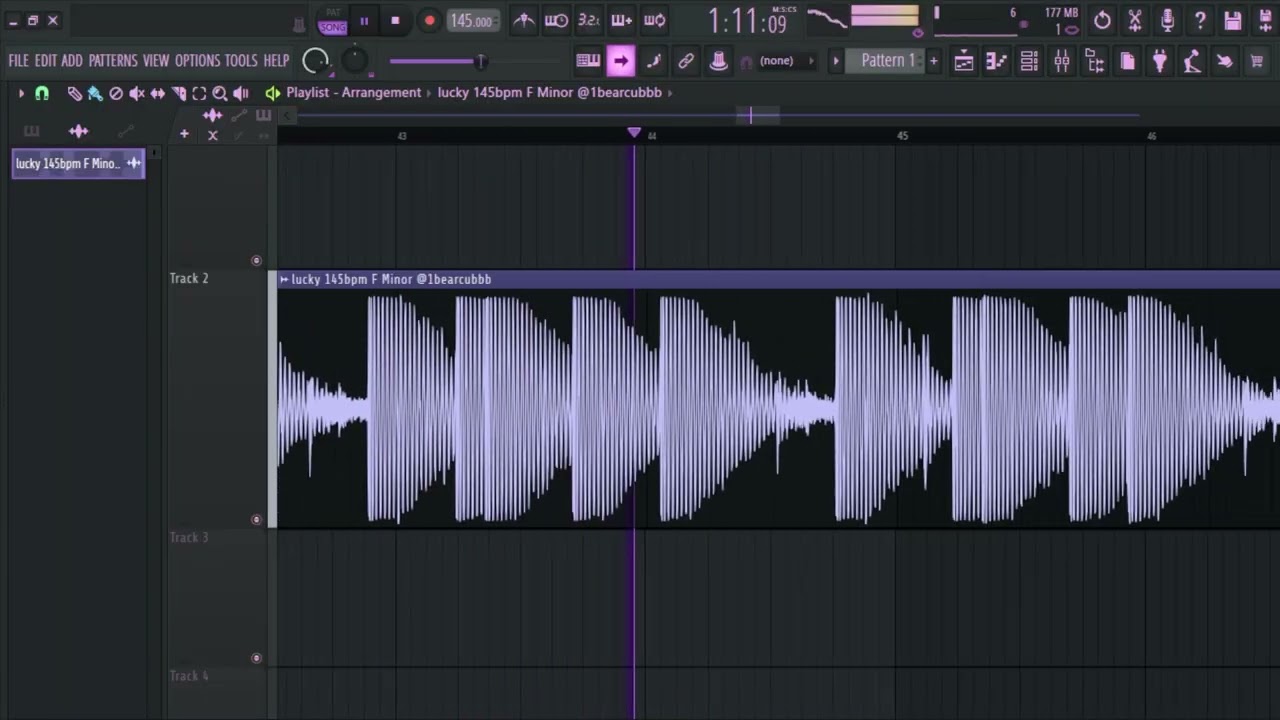1280x720 pixels.
Task: Open the PATTERNS menu
Action: (x=113, y=61)
